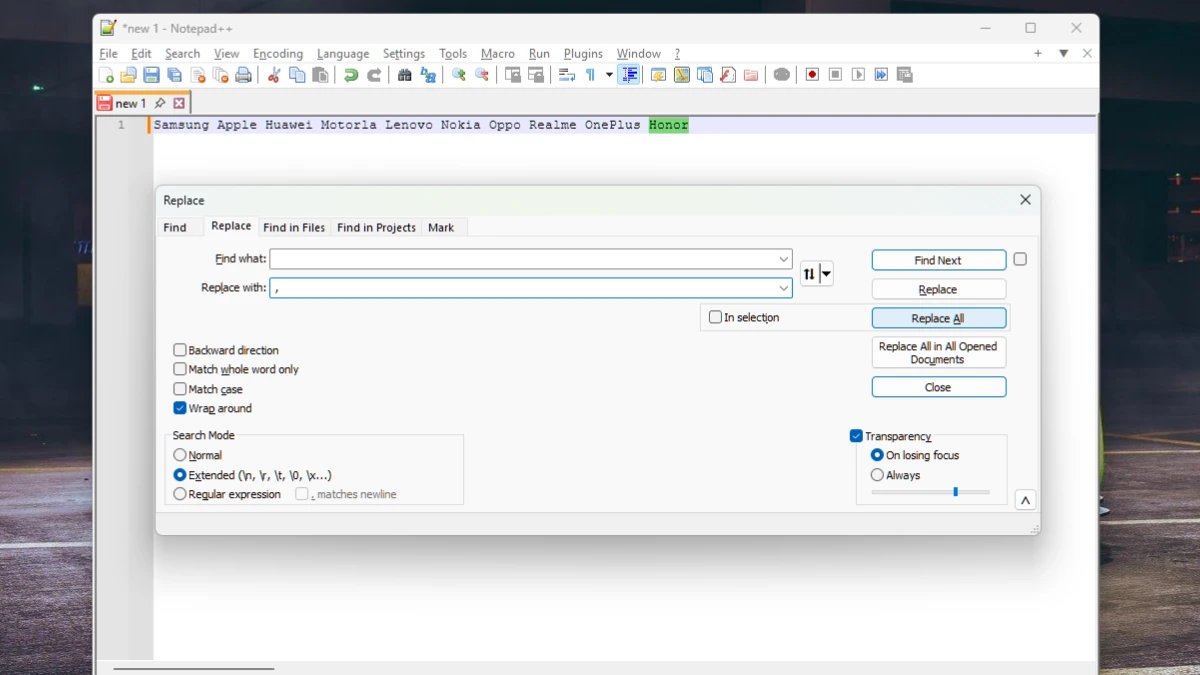
Task: Open the Plugins menu
Action: coord(583,54)
